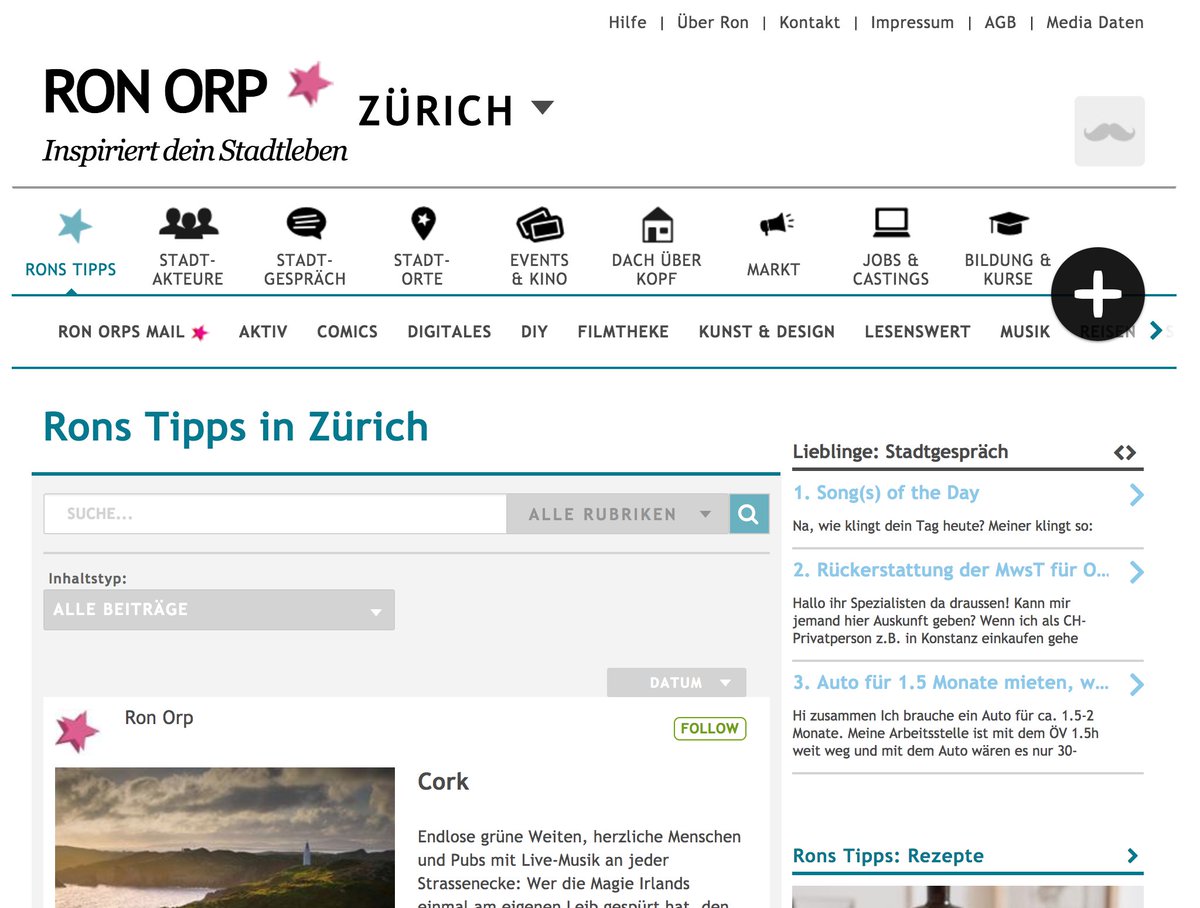Open the Zürich city selector dropdown

tap(456, 110)
